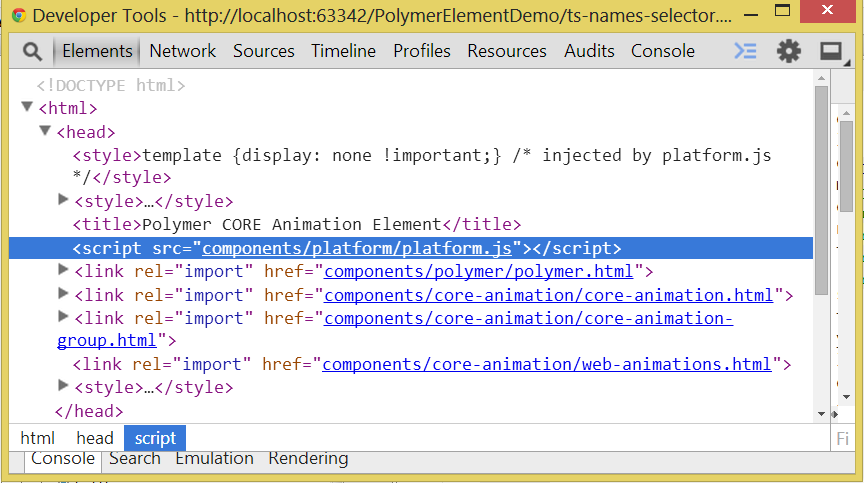Open DevTools settings gear
Viewport: 864px width, 484px height.
[x=789, y=51]
